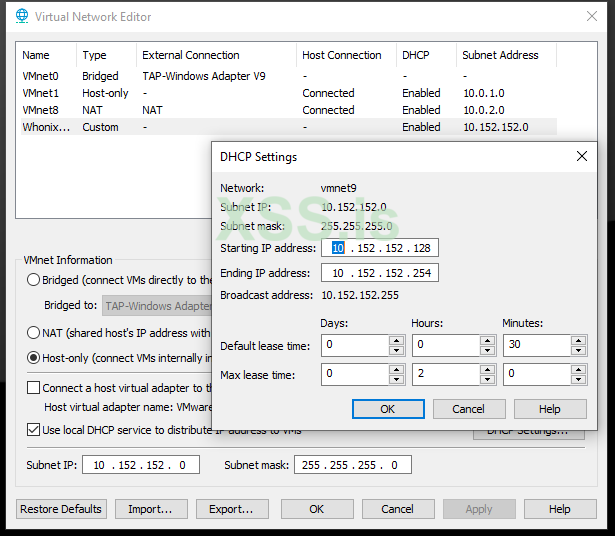Click the Restore Defaults button
This screenshot has width=615, height=536.
point(61,509)
